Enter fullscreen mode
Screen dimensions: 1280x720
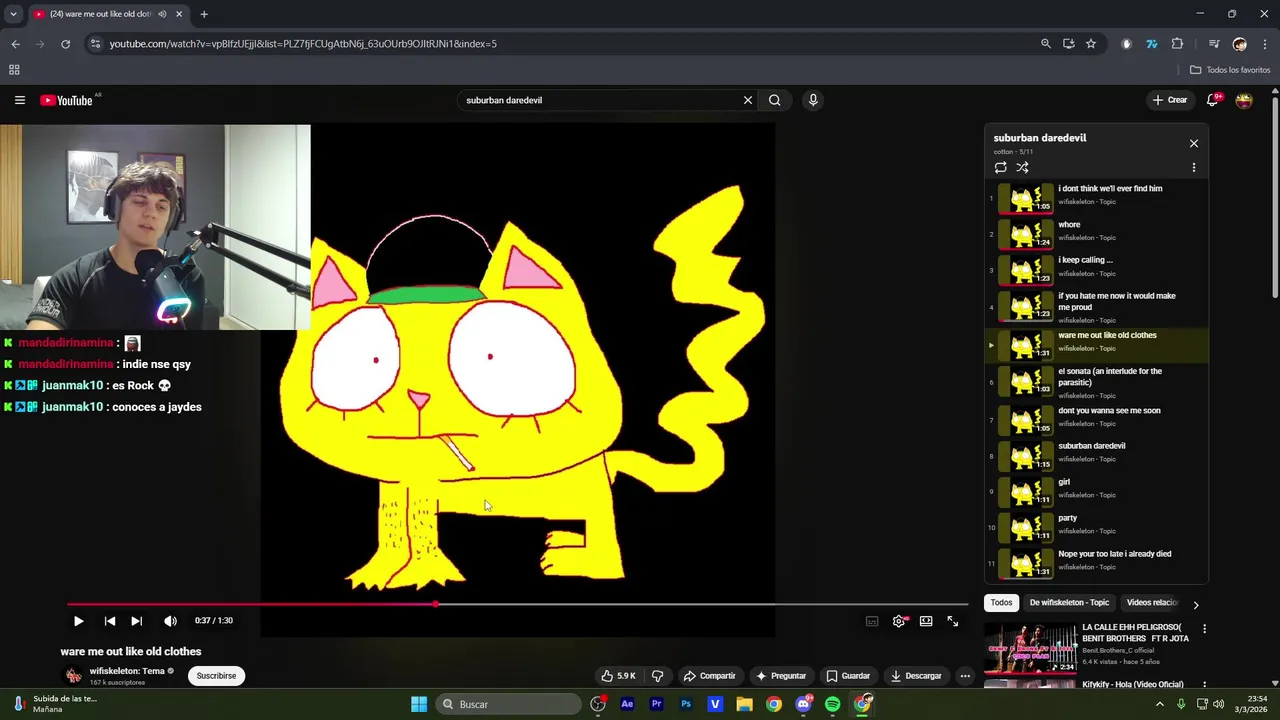[x=953, y=621]
